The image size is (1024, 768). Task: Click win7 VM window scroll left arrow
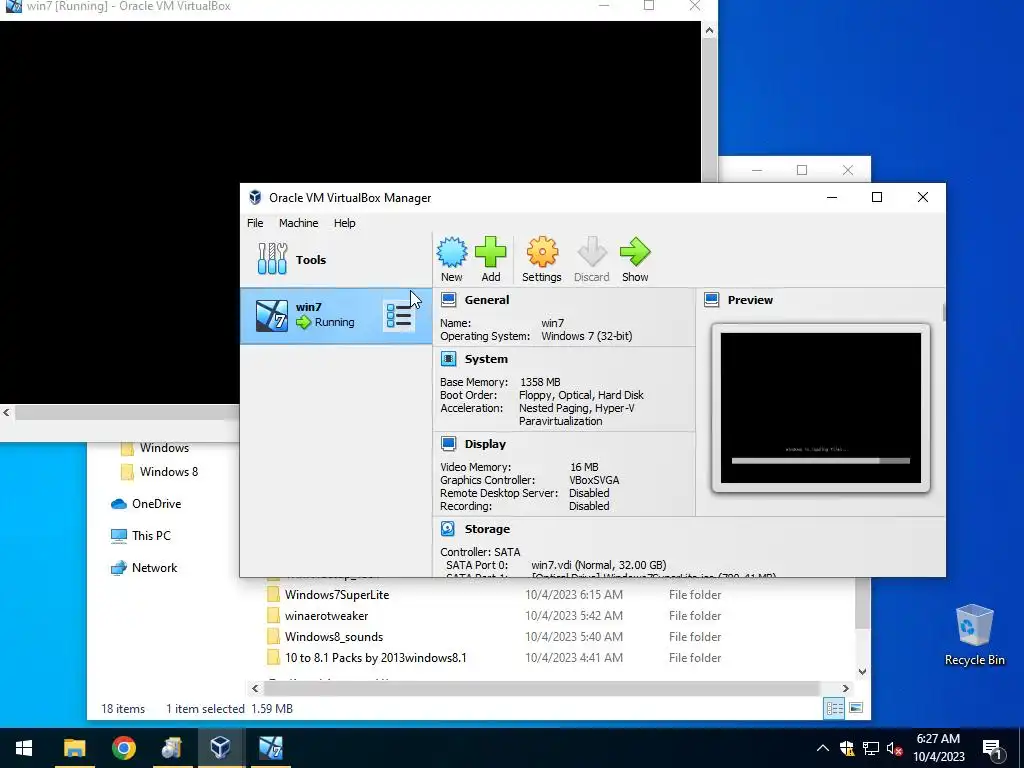(x=7, y=413)
